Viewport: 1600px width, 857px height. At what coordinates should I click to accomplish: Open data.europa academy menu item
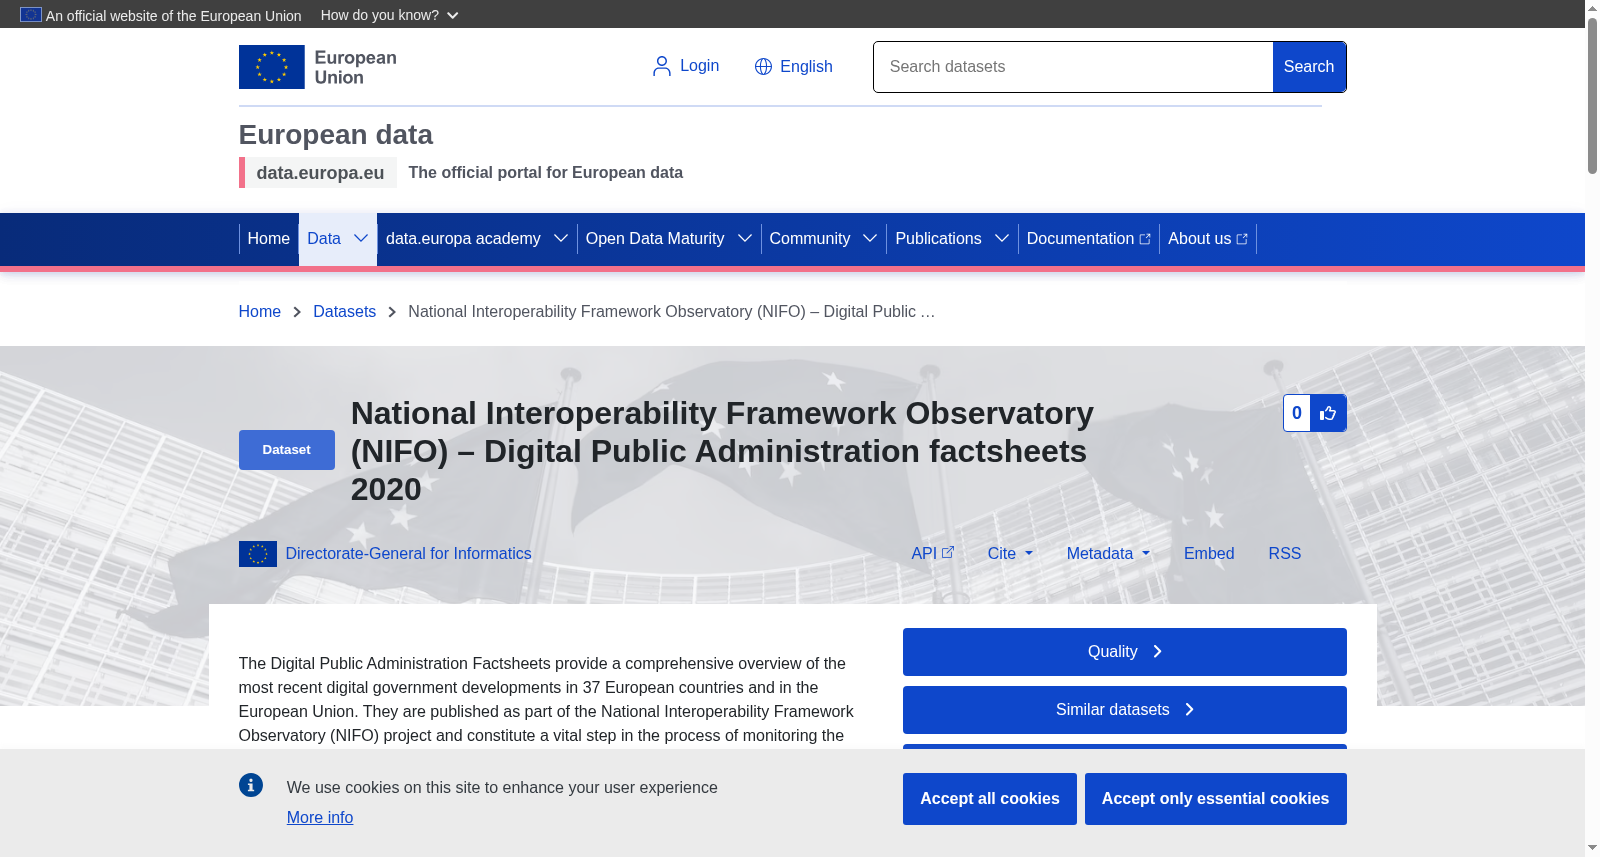point(463,238)
